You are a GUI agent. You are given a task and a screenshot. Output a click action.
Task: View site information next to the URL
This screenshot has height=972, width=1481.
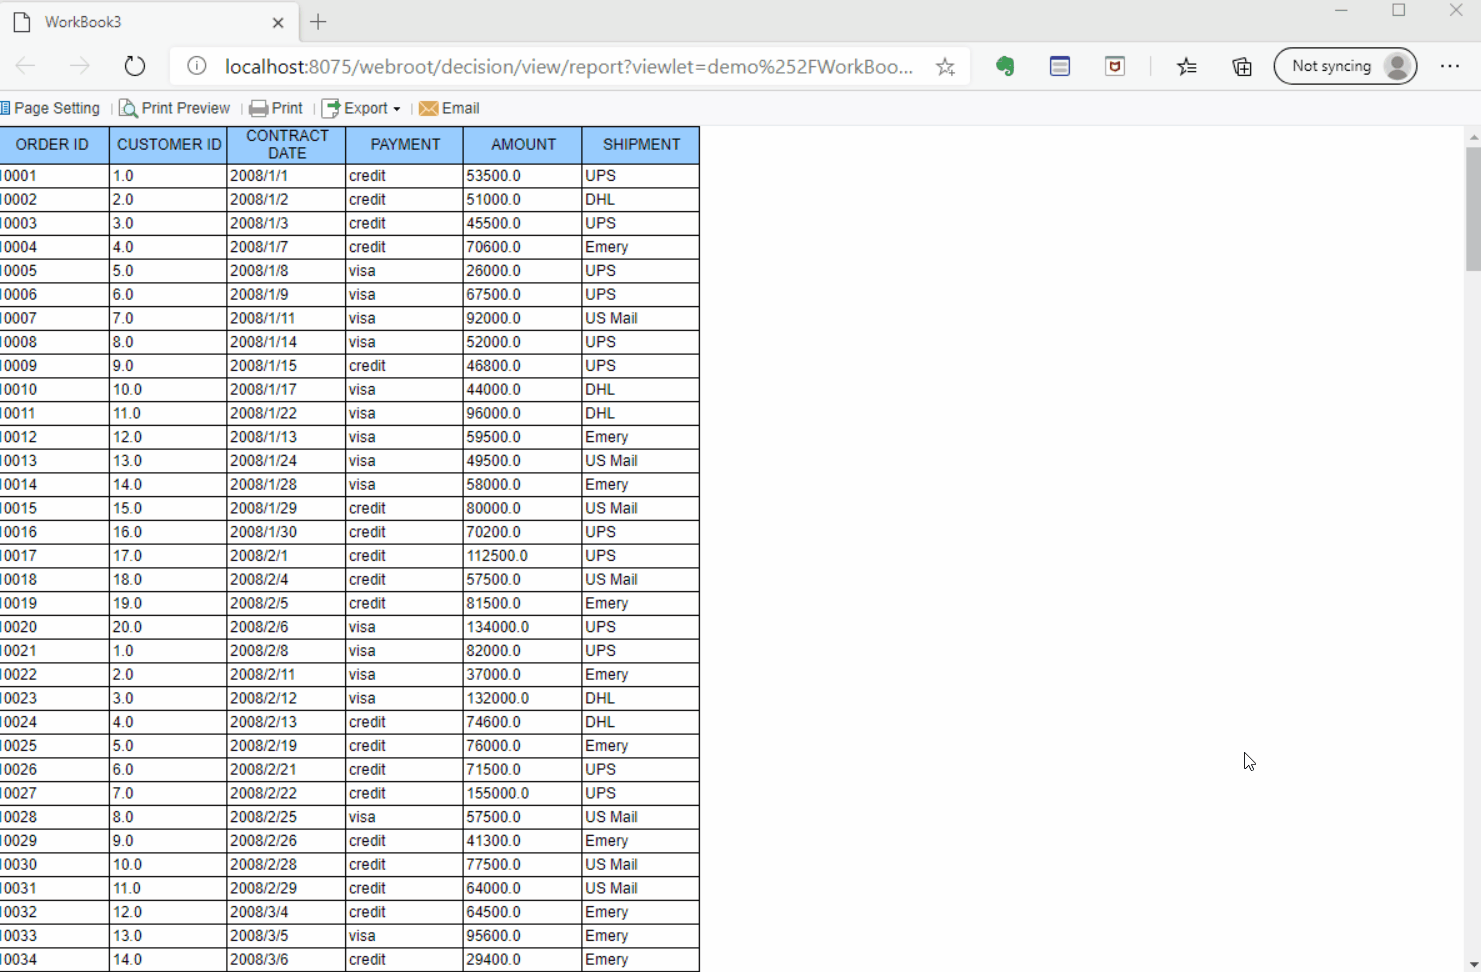(x=196, y=66)
